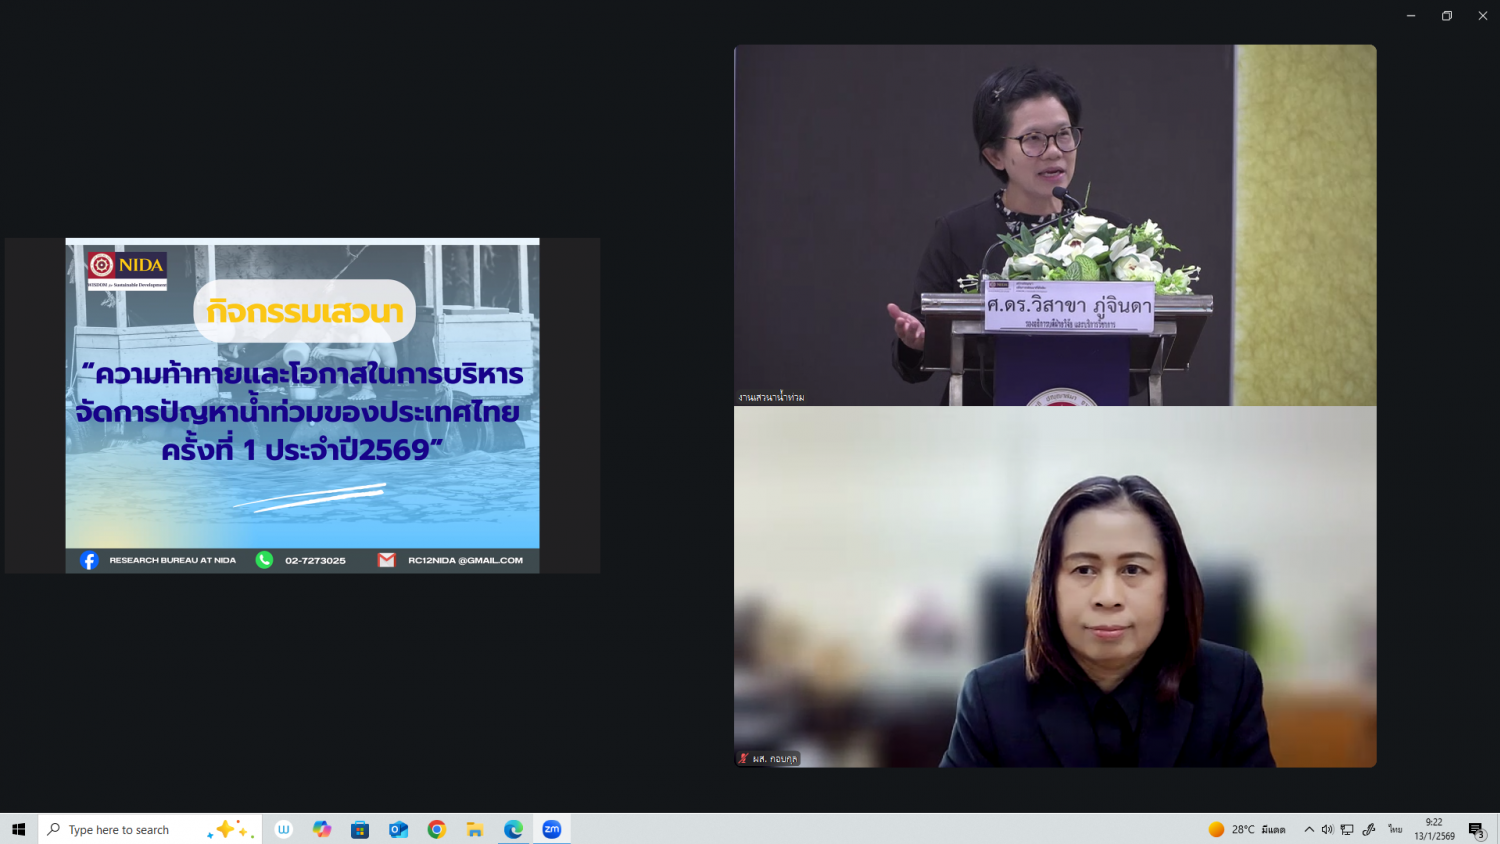Toggle the volume speaker icon
This screenshot has width=1500, height=844.
coord(1327,829)
